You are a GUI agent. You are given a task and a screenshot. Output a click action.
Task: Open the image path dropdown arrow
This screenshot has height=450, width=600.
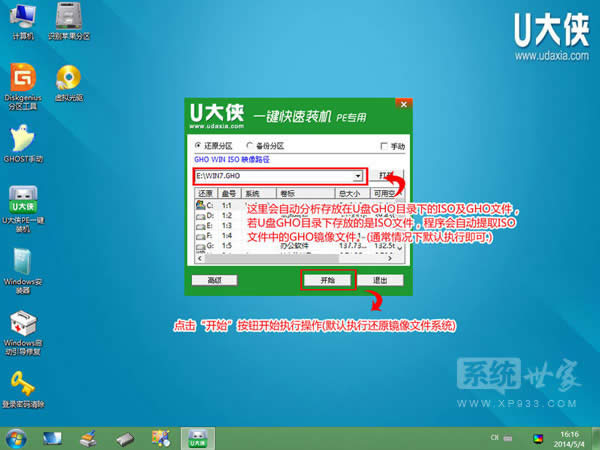coord(358,176)
